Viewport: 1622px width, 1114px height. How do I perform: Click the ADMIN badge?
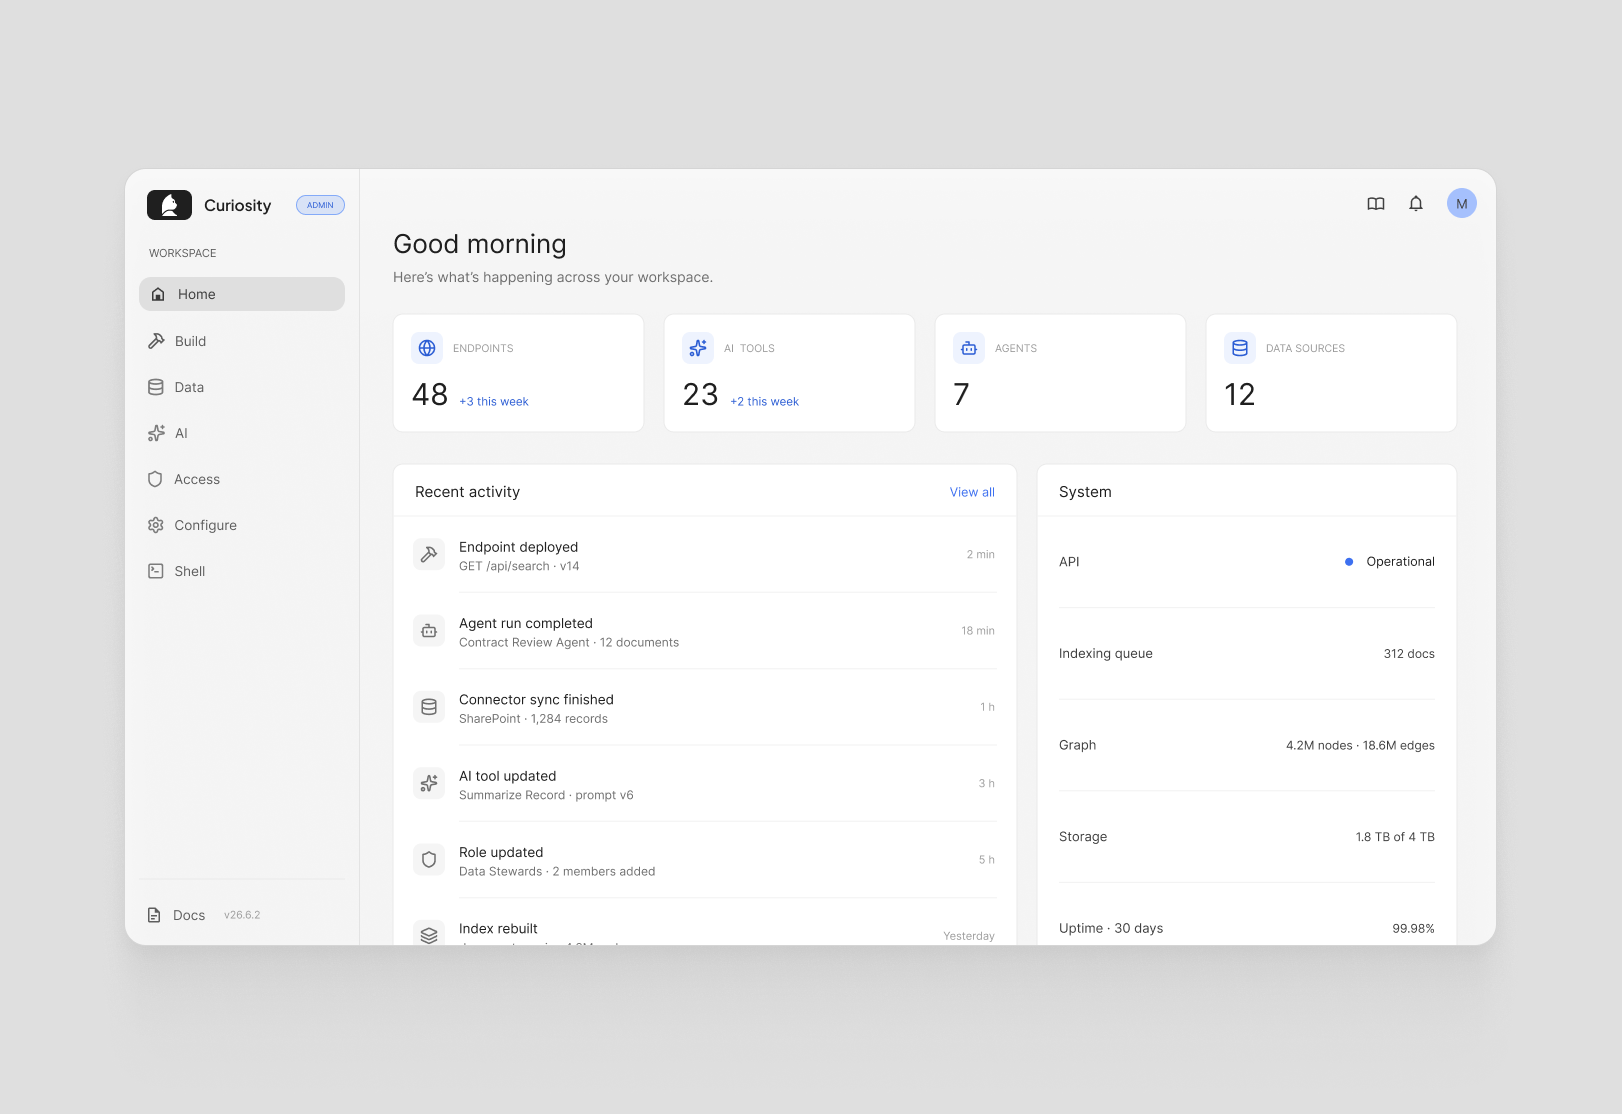click(x=320, y=205)
